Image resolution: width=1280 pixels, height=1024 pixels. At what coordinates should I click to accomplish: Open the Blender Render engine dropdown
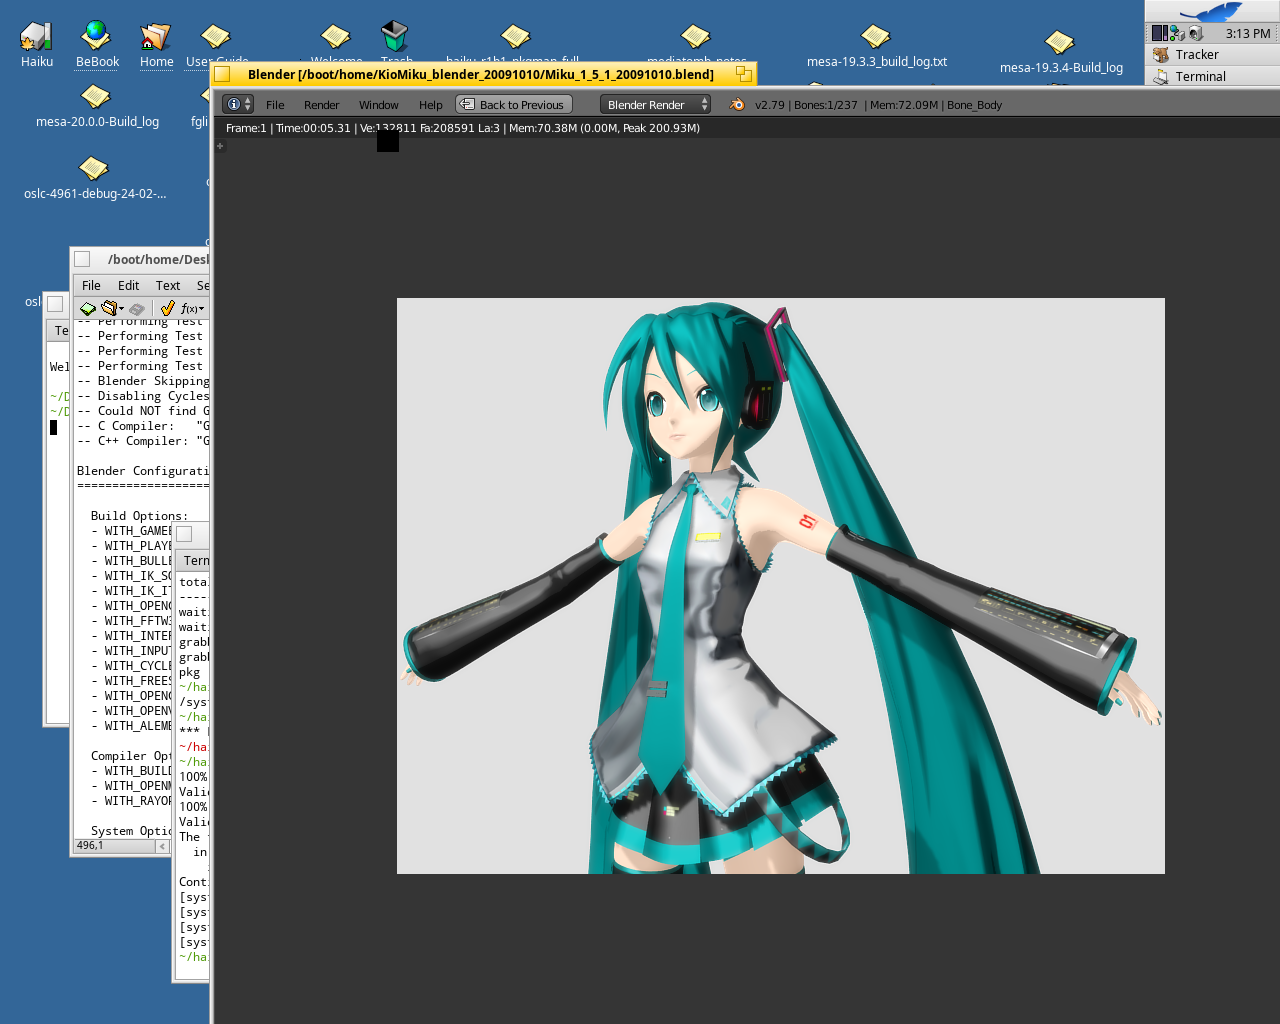click(x=655, y=104)
